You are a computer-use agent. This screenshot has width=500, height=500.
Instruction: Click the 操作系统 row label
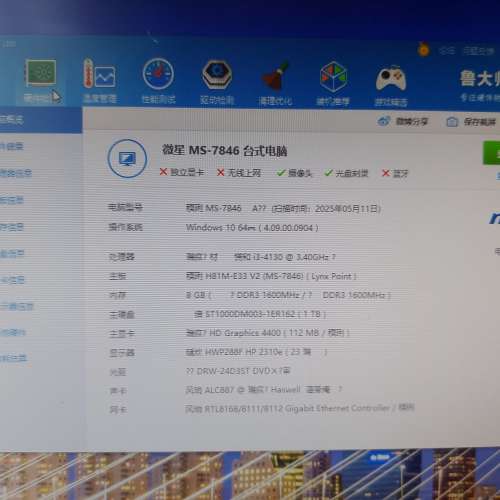pos(125,227)
